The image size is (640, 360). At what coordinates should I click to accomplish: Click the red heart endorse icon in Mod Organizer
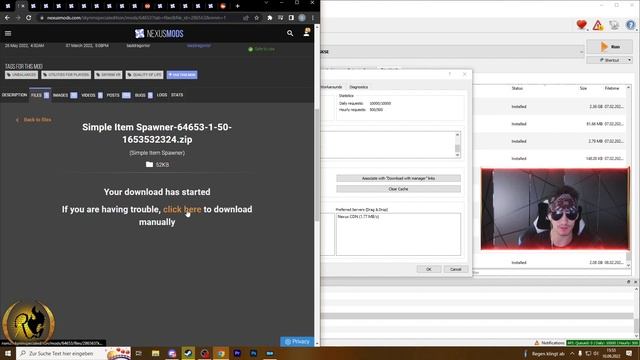tap(582, 25)
